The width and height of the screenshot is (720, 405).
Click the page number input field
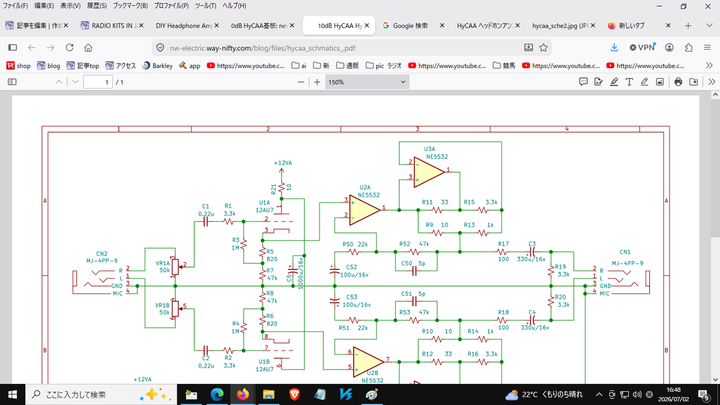[98, 82]
